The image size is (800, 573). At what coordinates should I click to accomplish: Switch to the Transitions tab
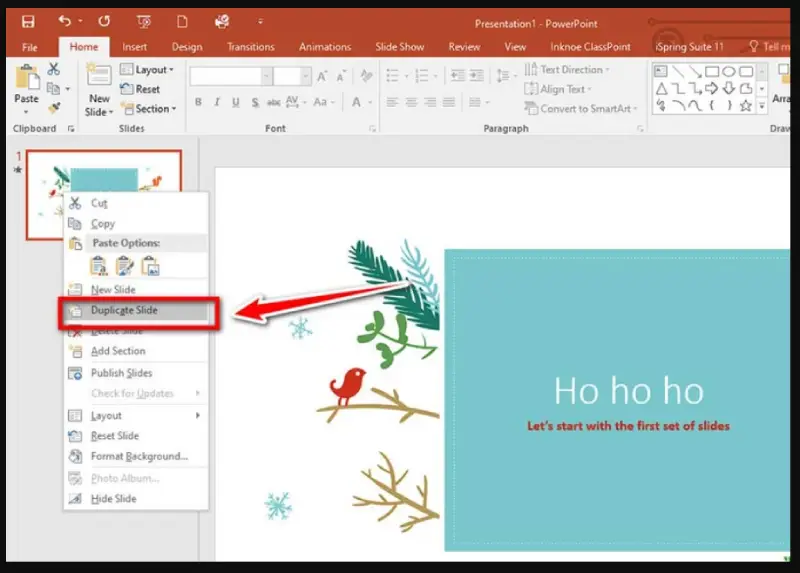point(251,47)
